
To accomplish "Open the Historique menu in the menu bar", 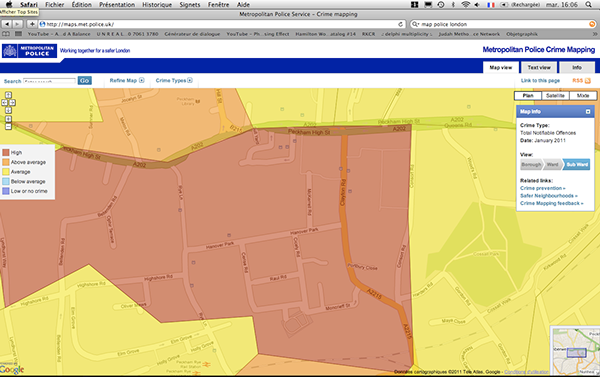I will point(157,5).
